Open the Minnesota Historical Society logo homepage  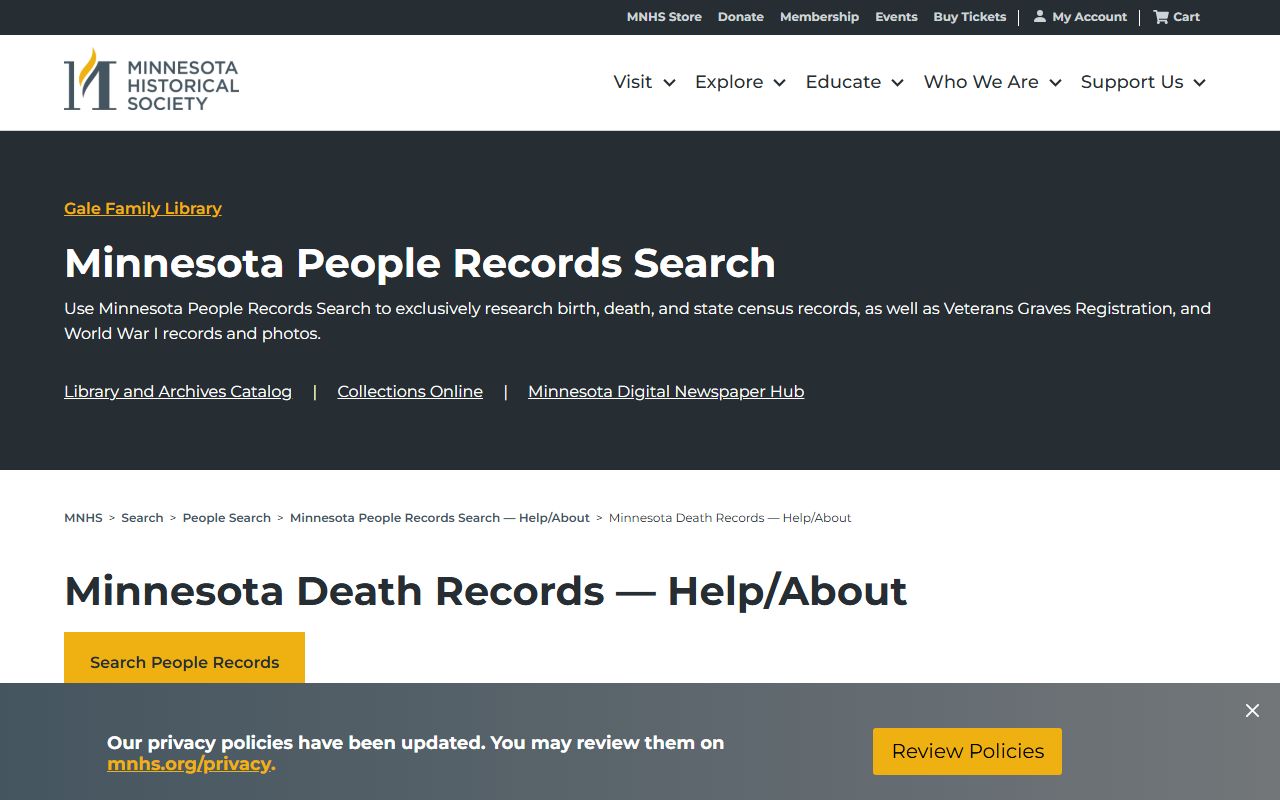tap(151, 80)
